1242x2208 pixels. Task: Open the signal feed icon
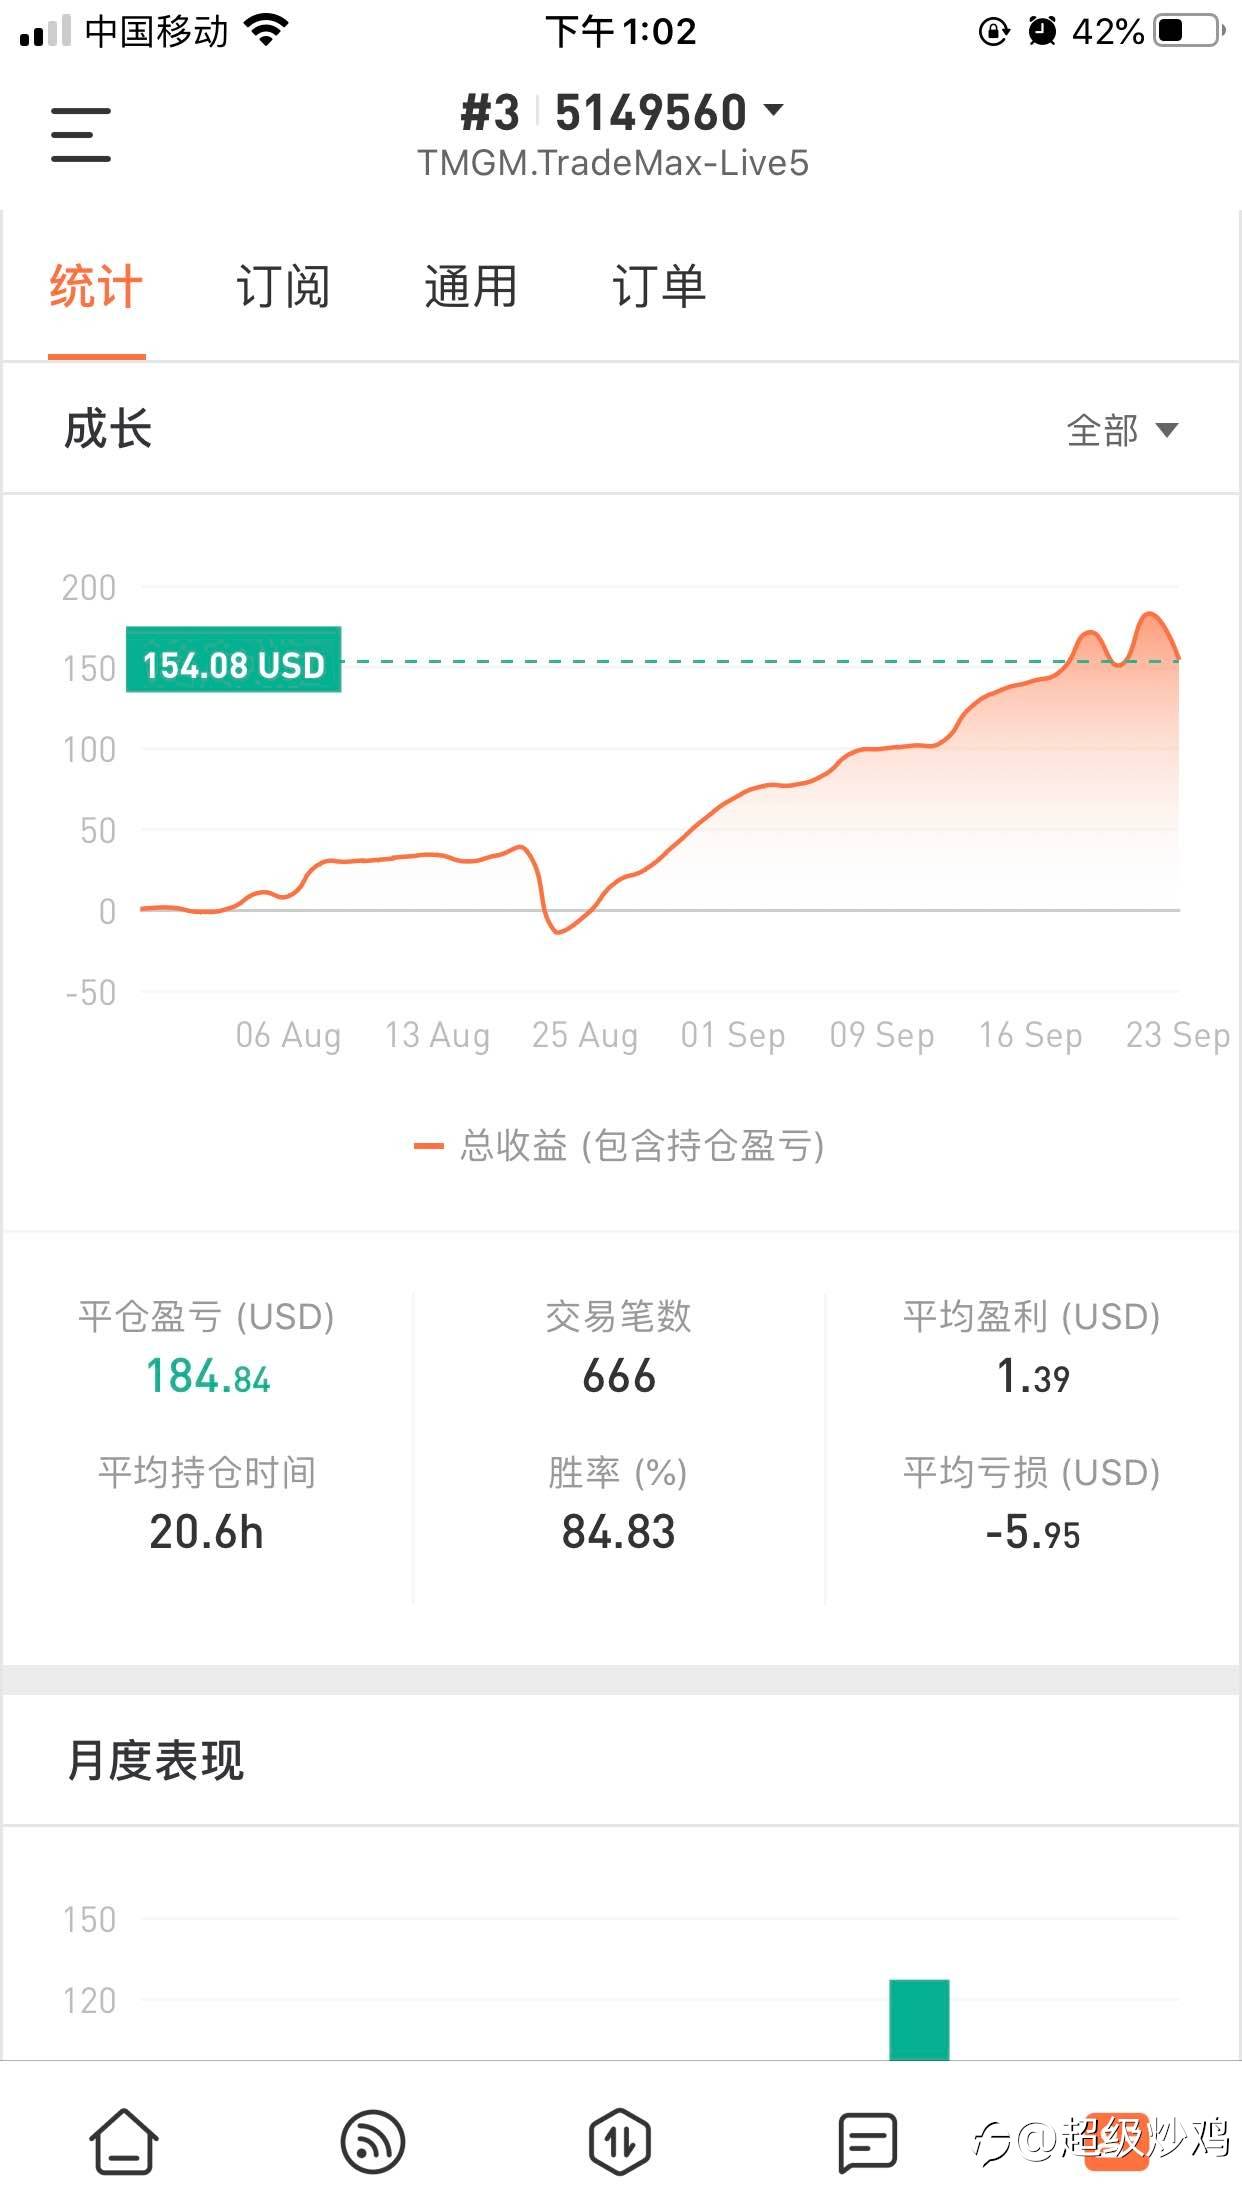[373, 2141]
